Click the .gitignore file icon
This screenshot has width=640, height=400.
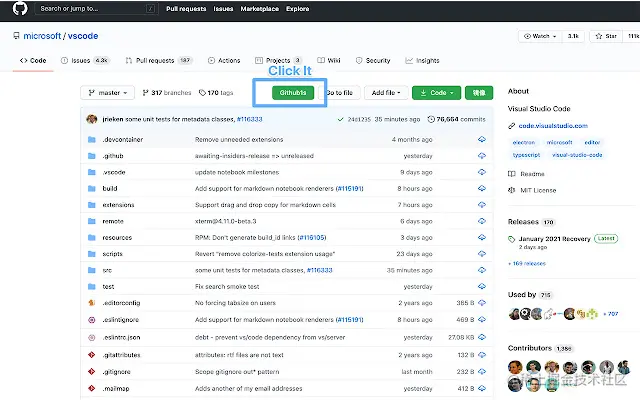(92, 372)
